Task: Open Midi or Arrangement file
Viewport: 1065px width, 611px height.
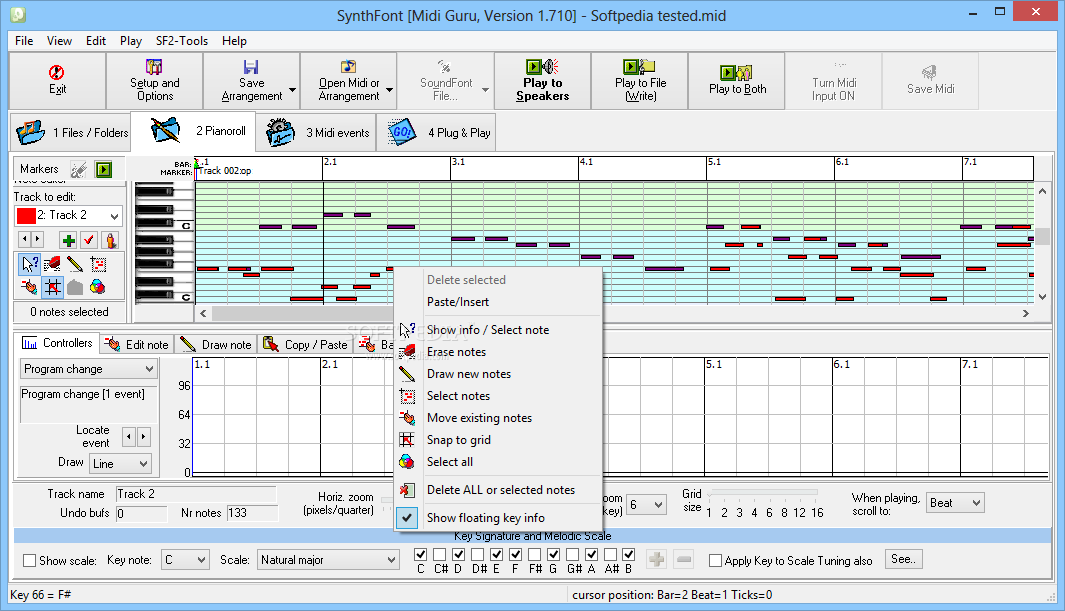Action: tap(349, 80)
